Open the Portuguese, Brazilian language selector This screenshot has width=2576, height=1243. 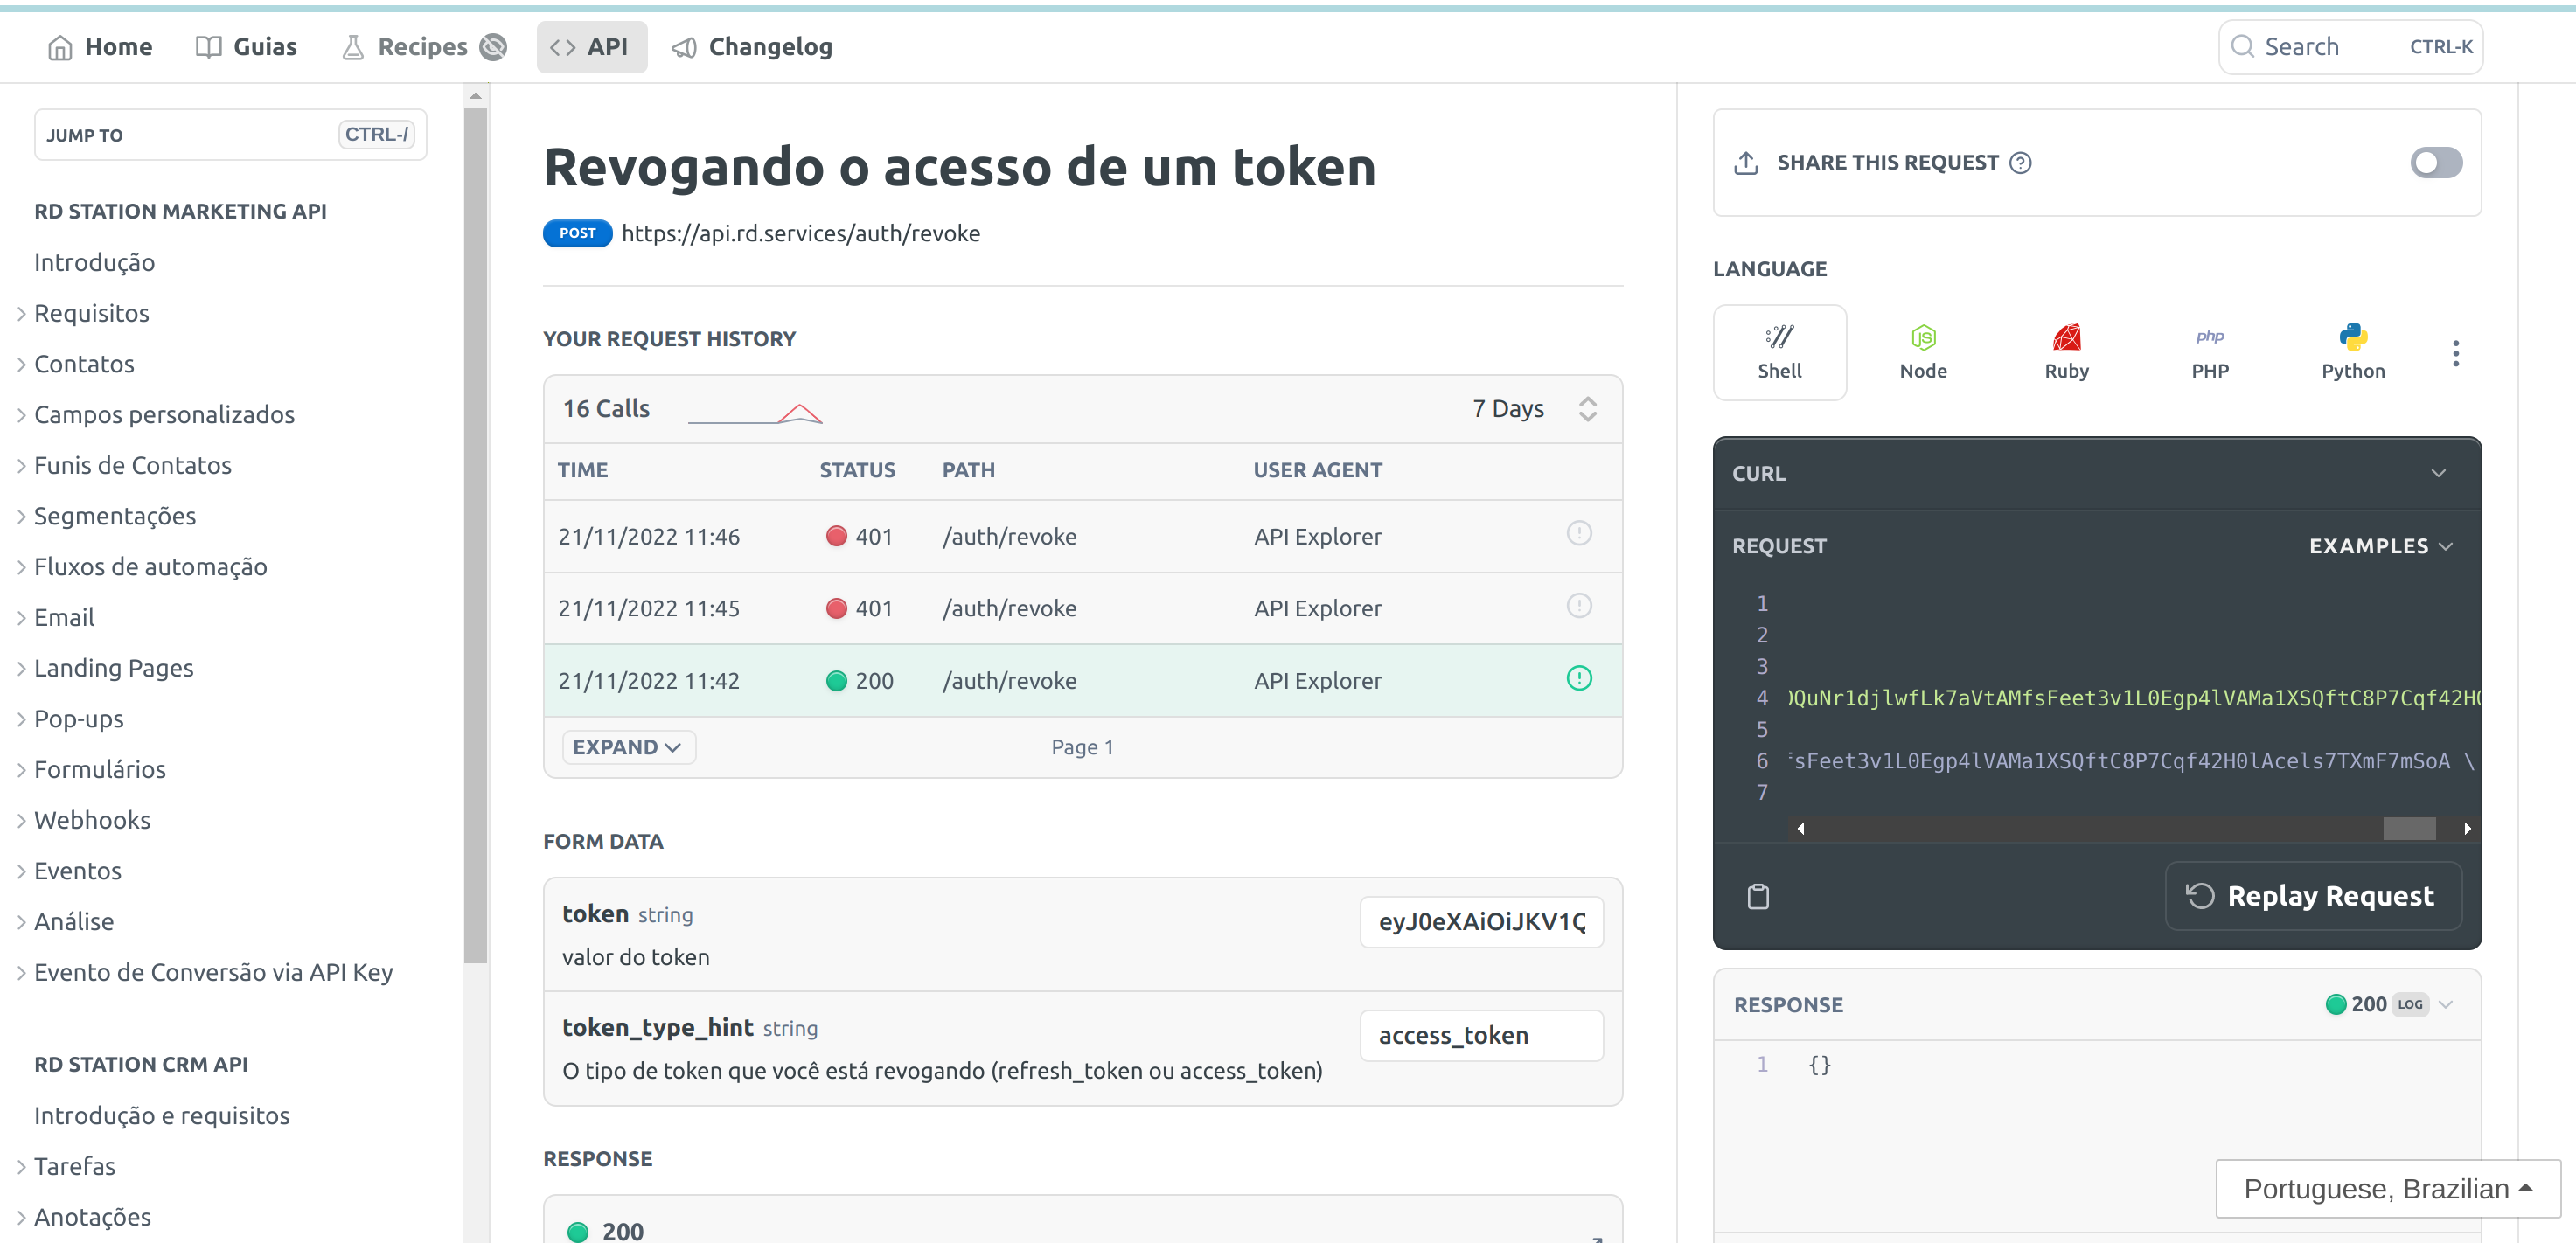(2386, 1188)
